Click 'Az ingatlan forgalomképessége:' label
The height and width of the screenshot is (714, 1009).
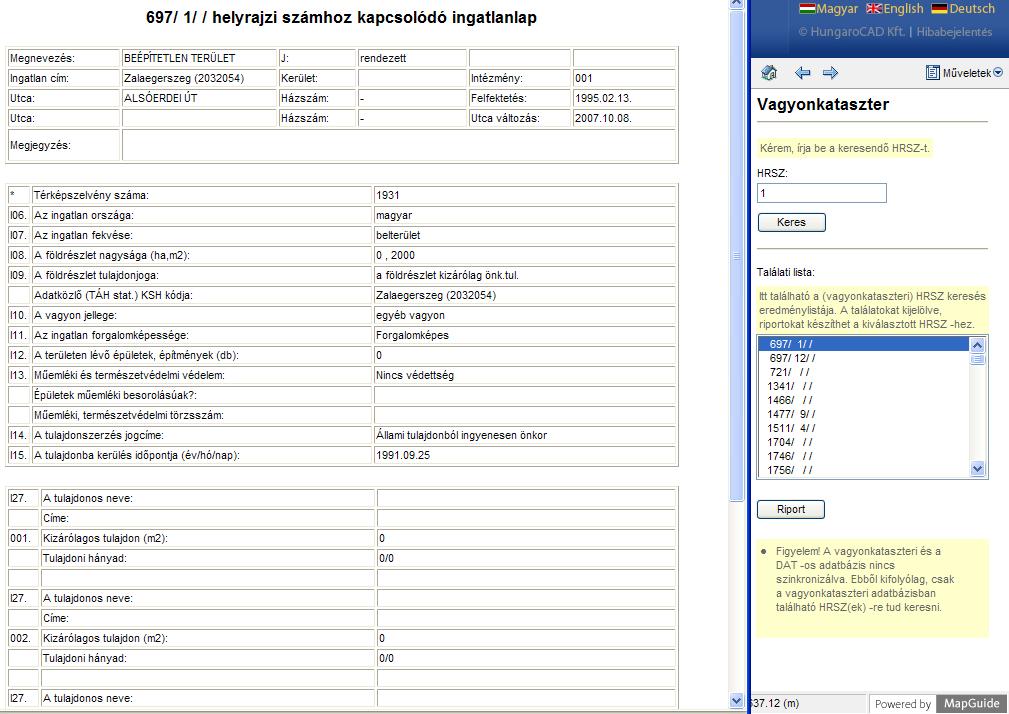109,335
